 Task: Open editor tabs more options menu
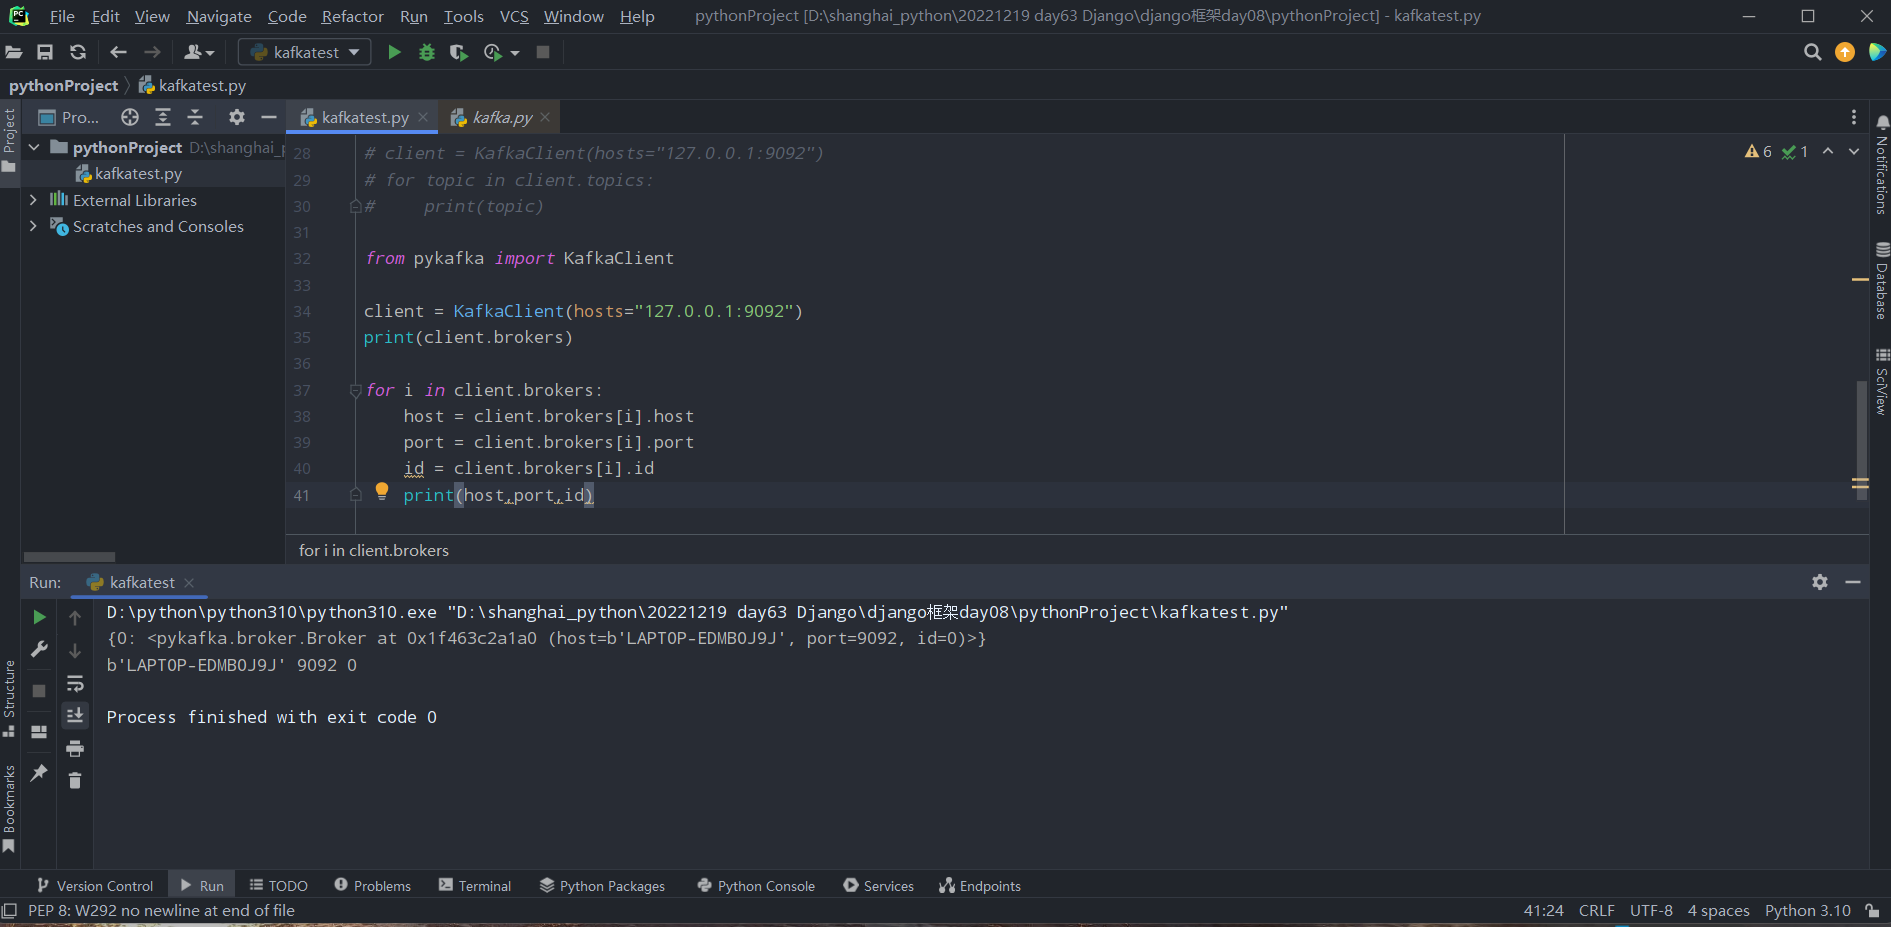click(1853, 117)
